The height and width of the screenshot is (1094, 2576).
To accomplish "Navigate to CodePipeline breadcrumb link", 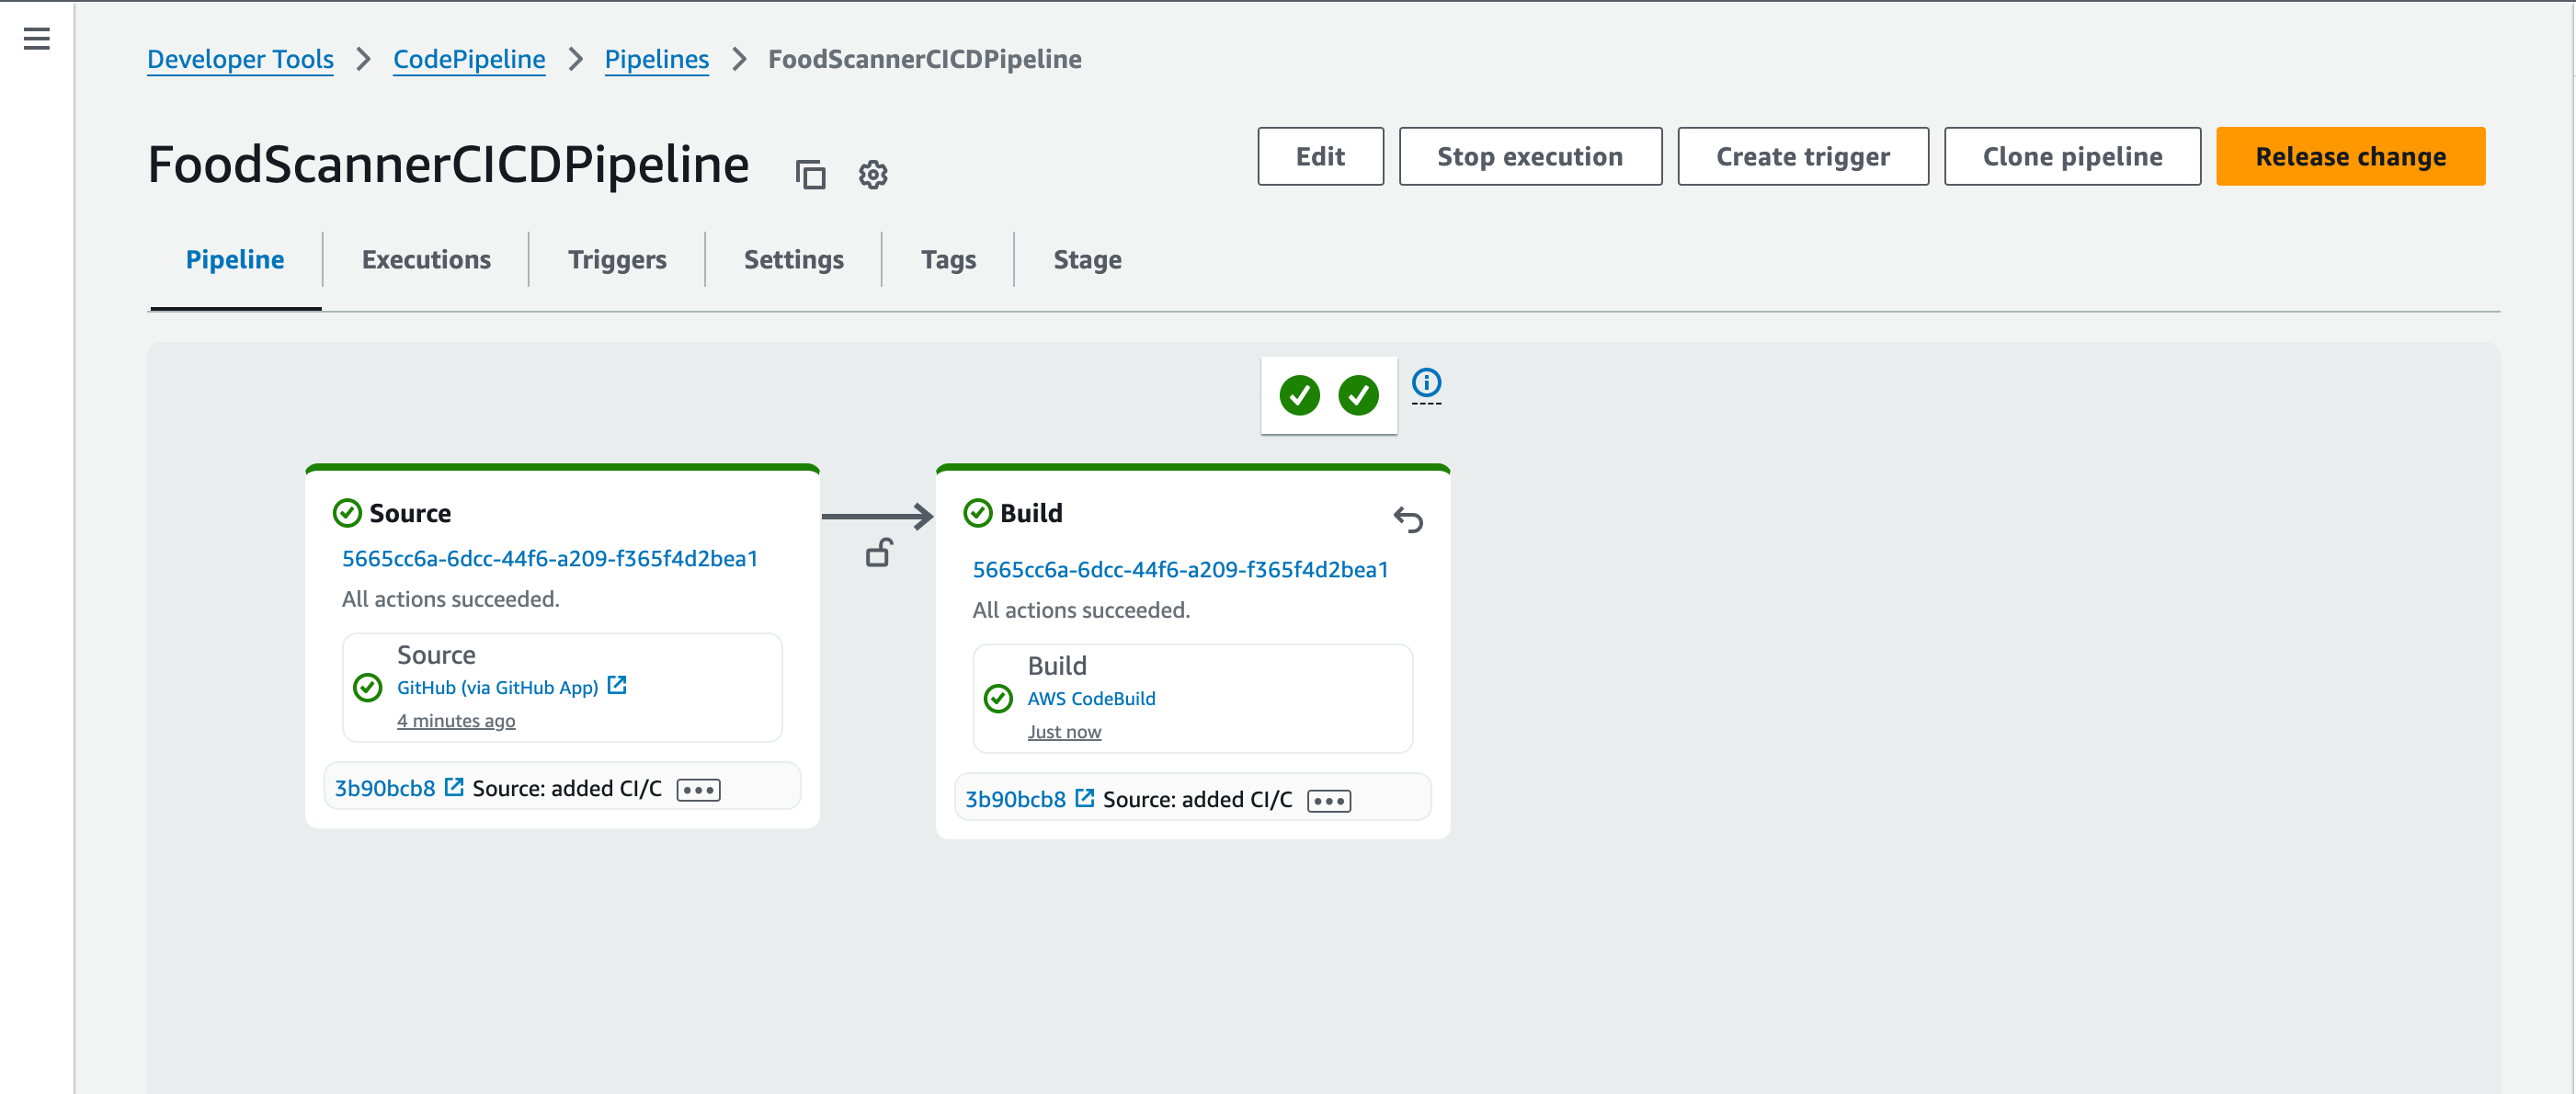I will point(469,60).
